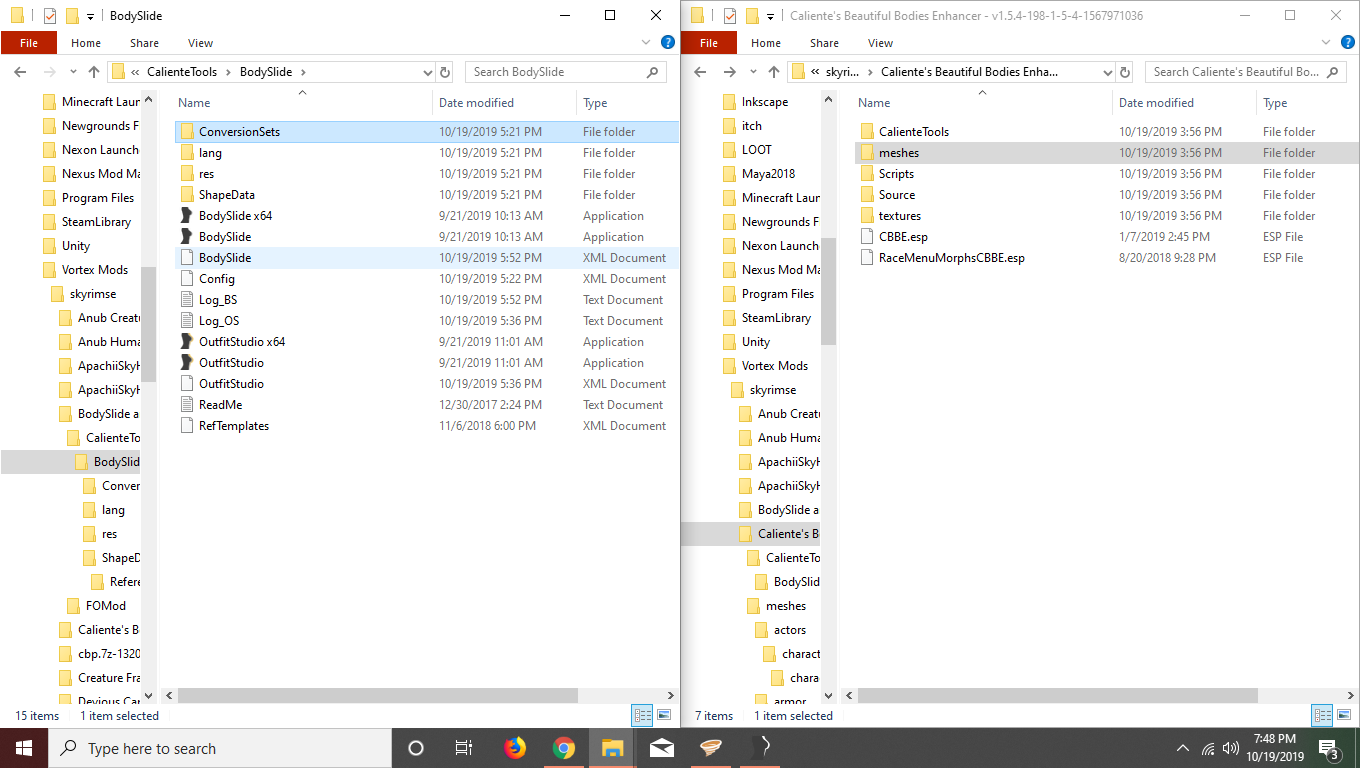Viewport: 1360px width, 768px height.
Task: Open Recent locations dropdown in BodySlide window
Action: point(71,72)
